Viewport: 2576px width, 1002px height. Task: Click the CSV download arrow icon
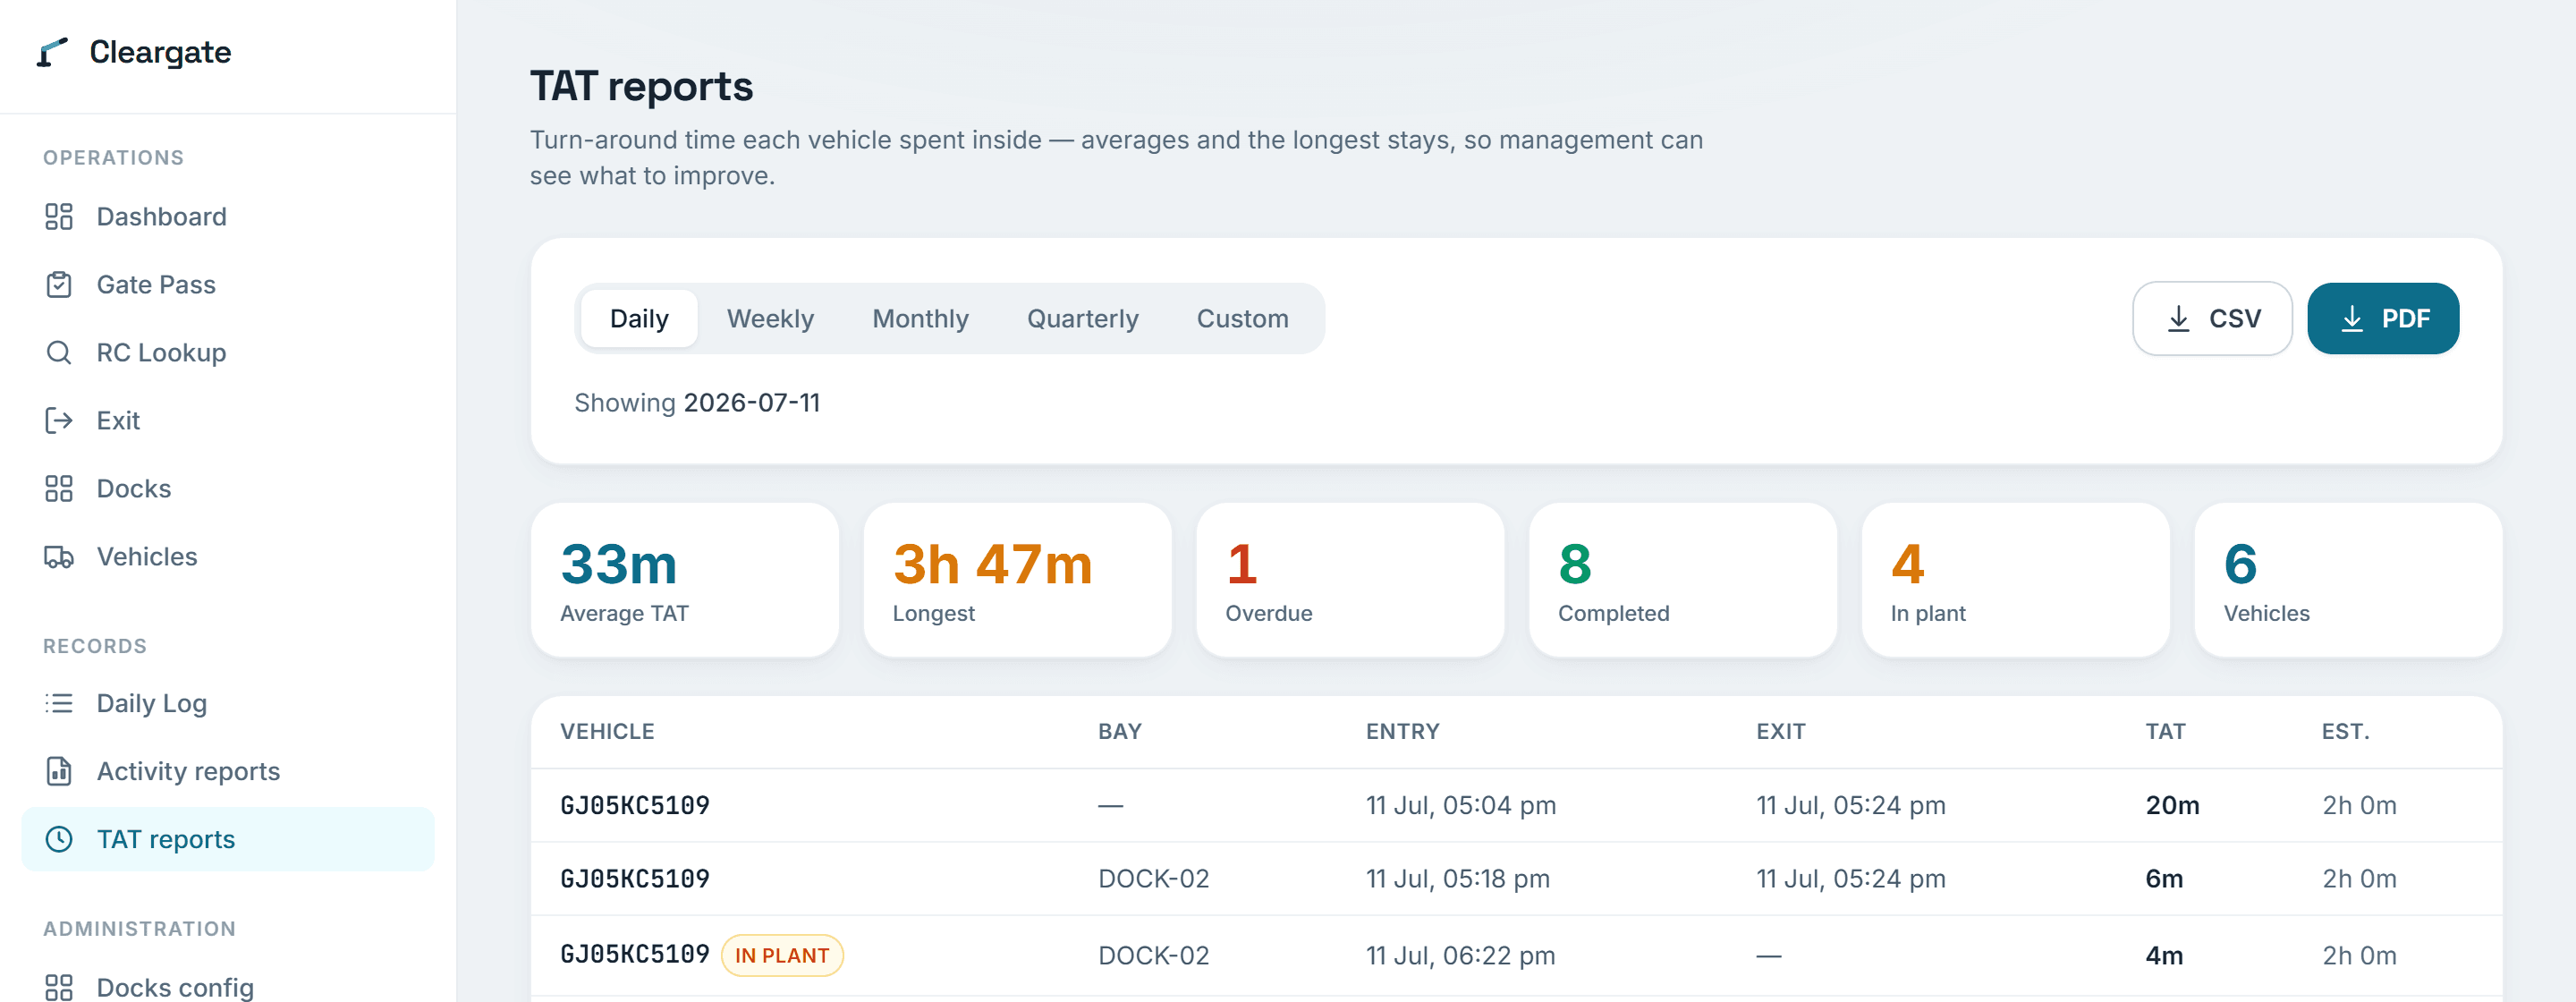[2178, 319]
